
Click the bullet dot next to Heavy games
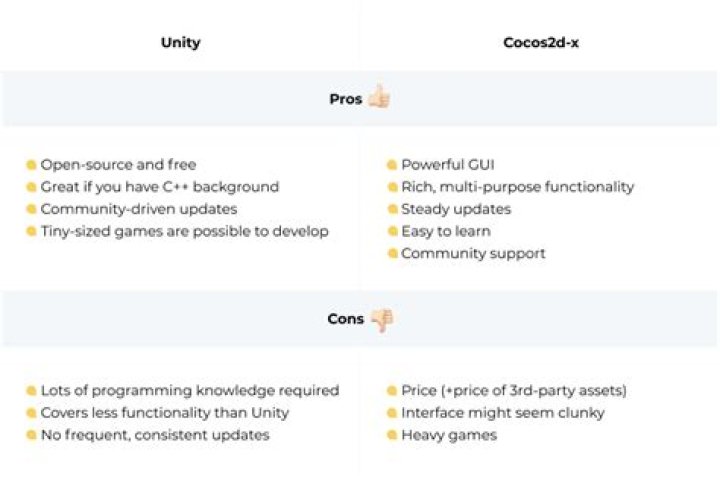coord(392,435)
